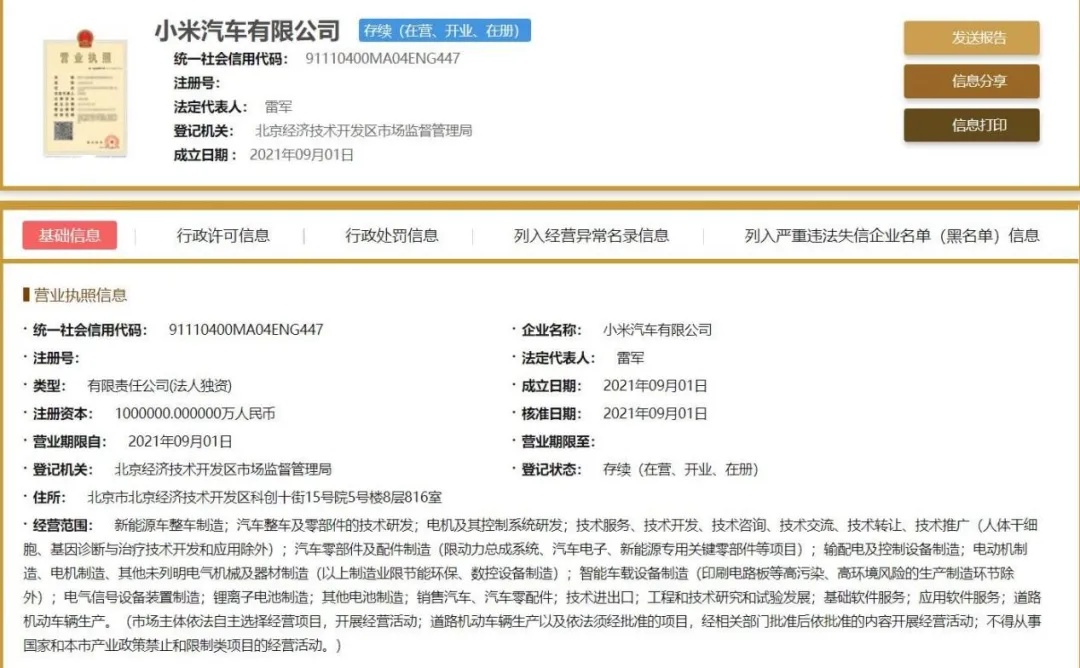
Task: Open the 列入严重违法失信企业名单（黑名单）信息 tab
Action: click(x=891, y=236)
